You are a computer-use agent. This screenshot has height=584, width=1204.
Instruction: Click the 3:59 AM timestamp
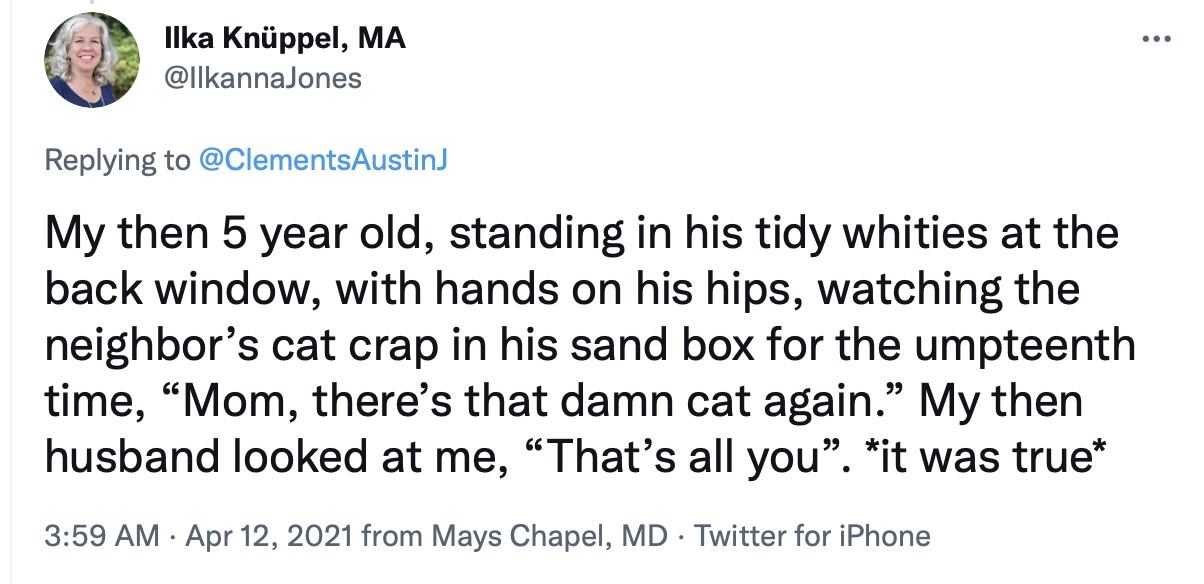tap(102, 537)
